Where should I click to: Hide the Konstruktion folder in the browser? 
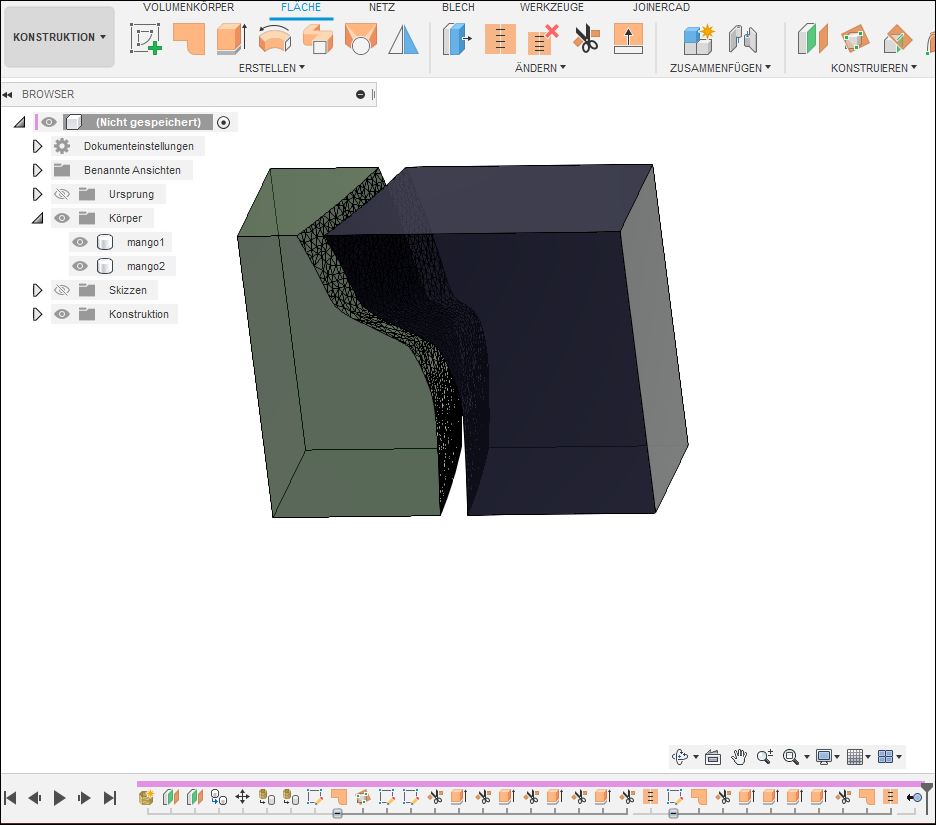click(62, 314)
